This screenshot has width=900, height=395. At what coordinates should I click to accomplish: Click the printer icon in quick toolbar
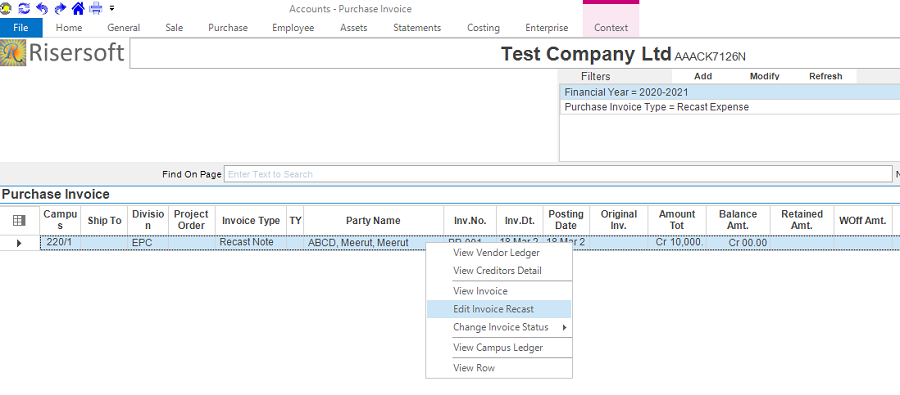95,8
